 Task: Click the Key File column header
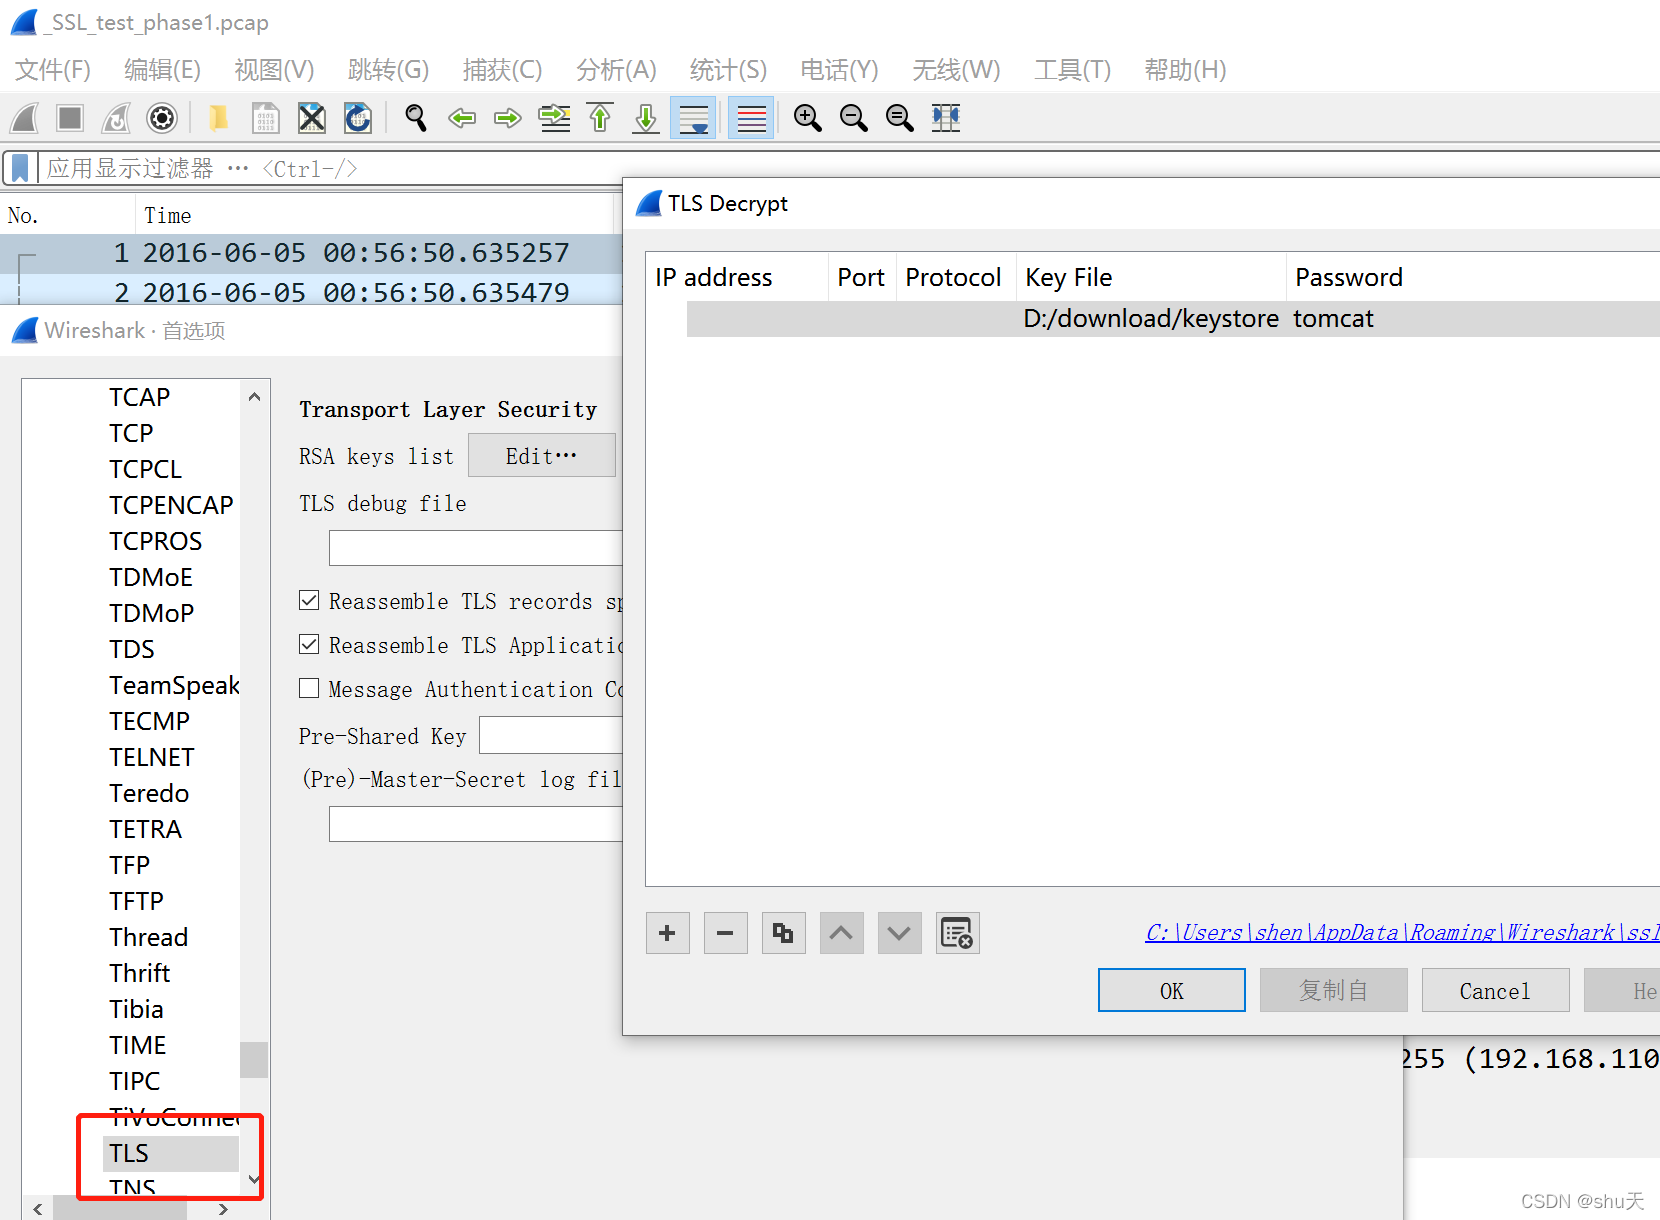point(1151,277)
